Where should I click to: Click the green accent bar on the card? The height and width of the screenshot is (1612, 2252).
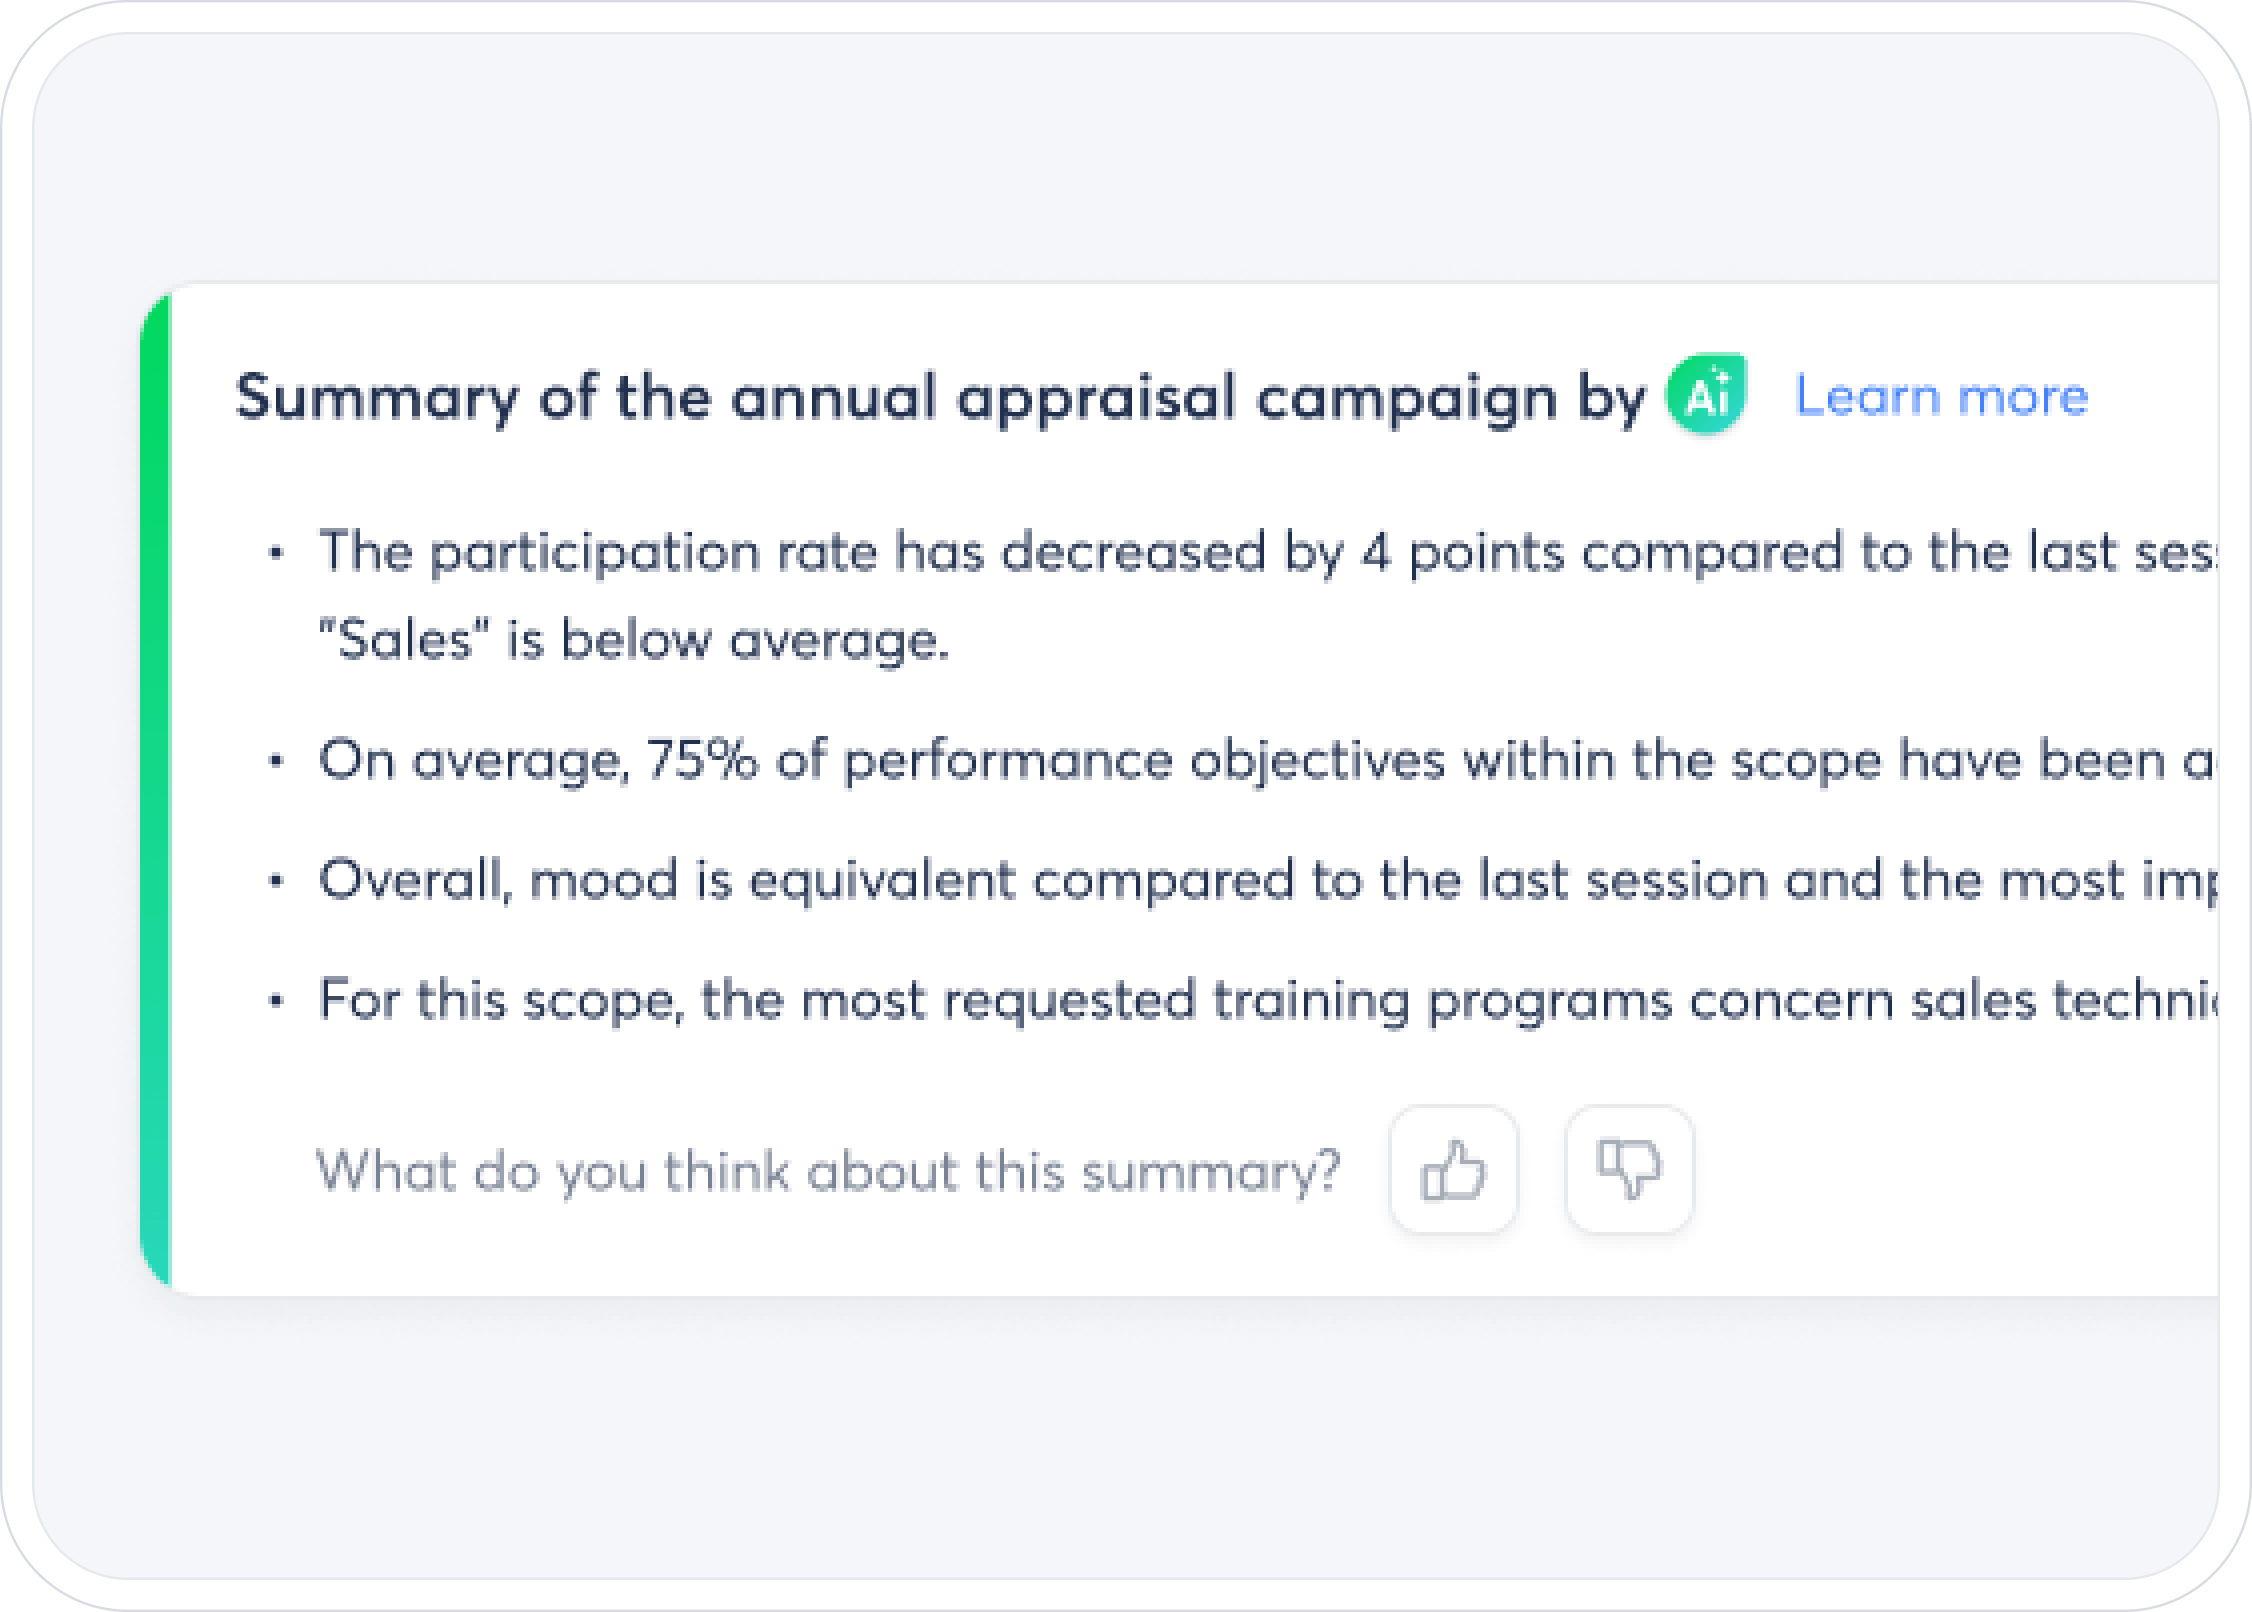click(156, 790)
